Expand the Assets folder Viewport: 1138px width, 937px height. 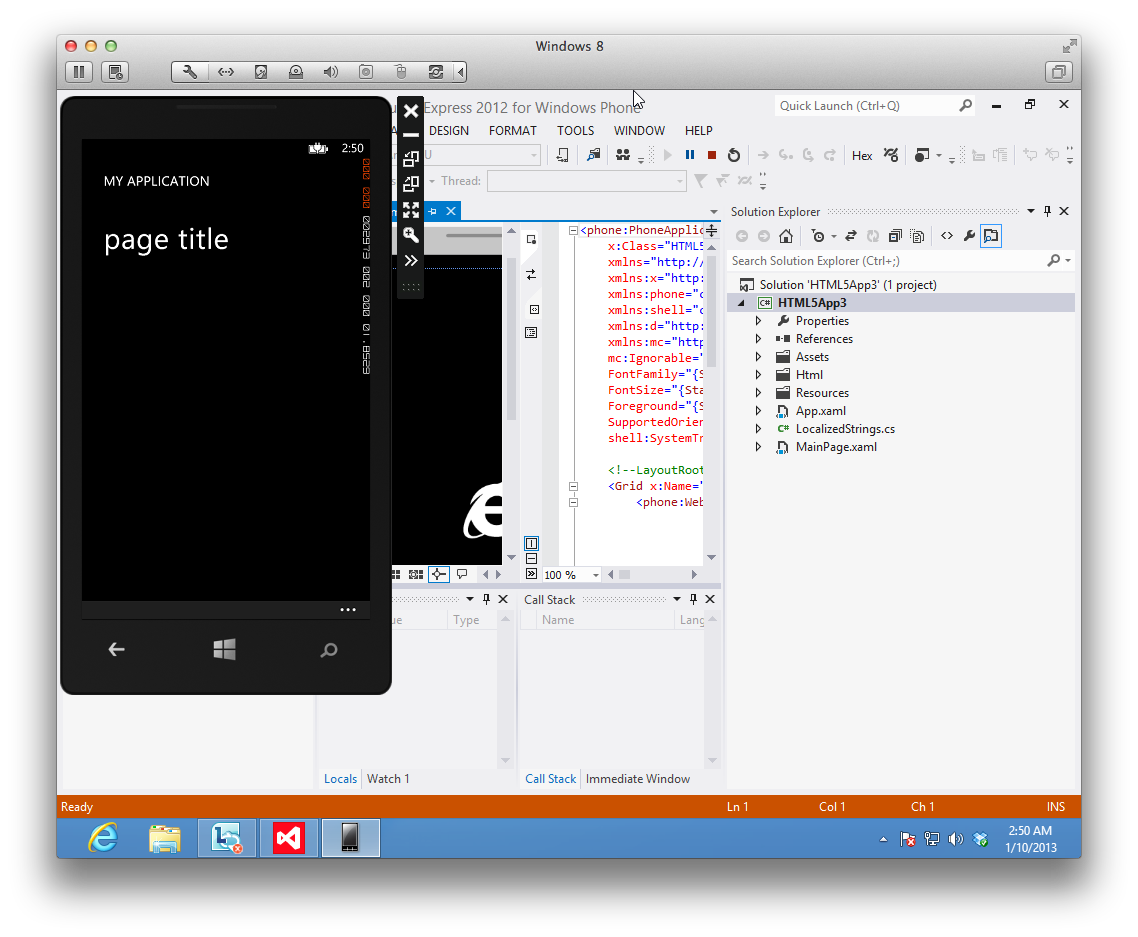758,357
